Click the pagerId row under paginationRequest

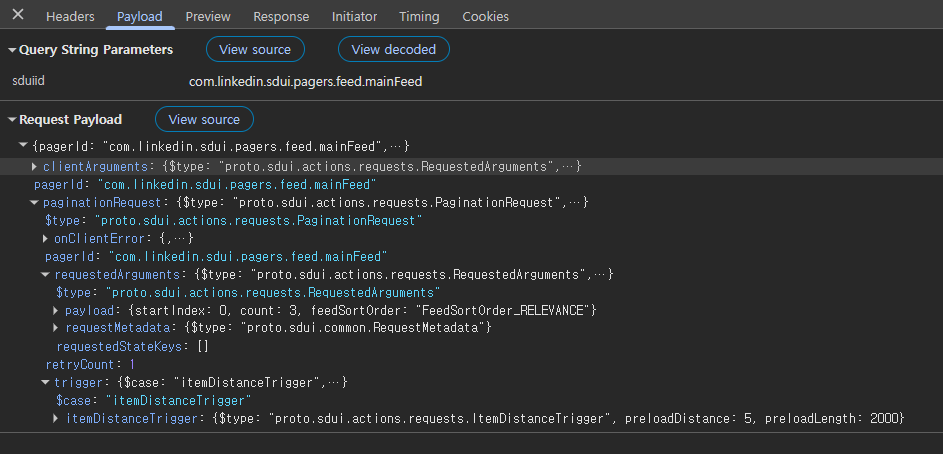[x=217, y=257]
